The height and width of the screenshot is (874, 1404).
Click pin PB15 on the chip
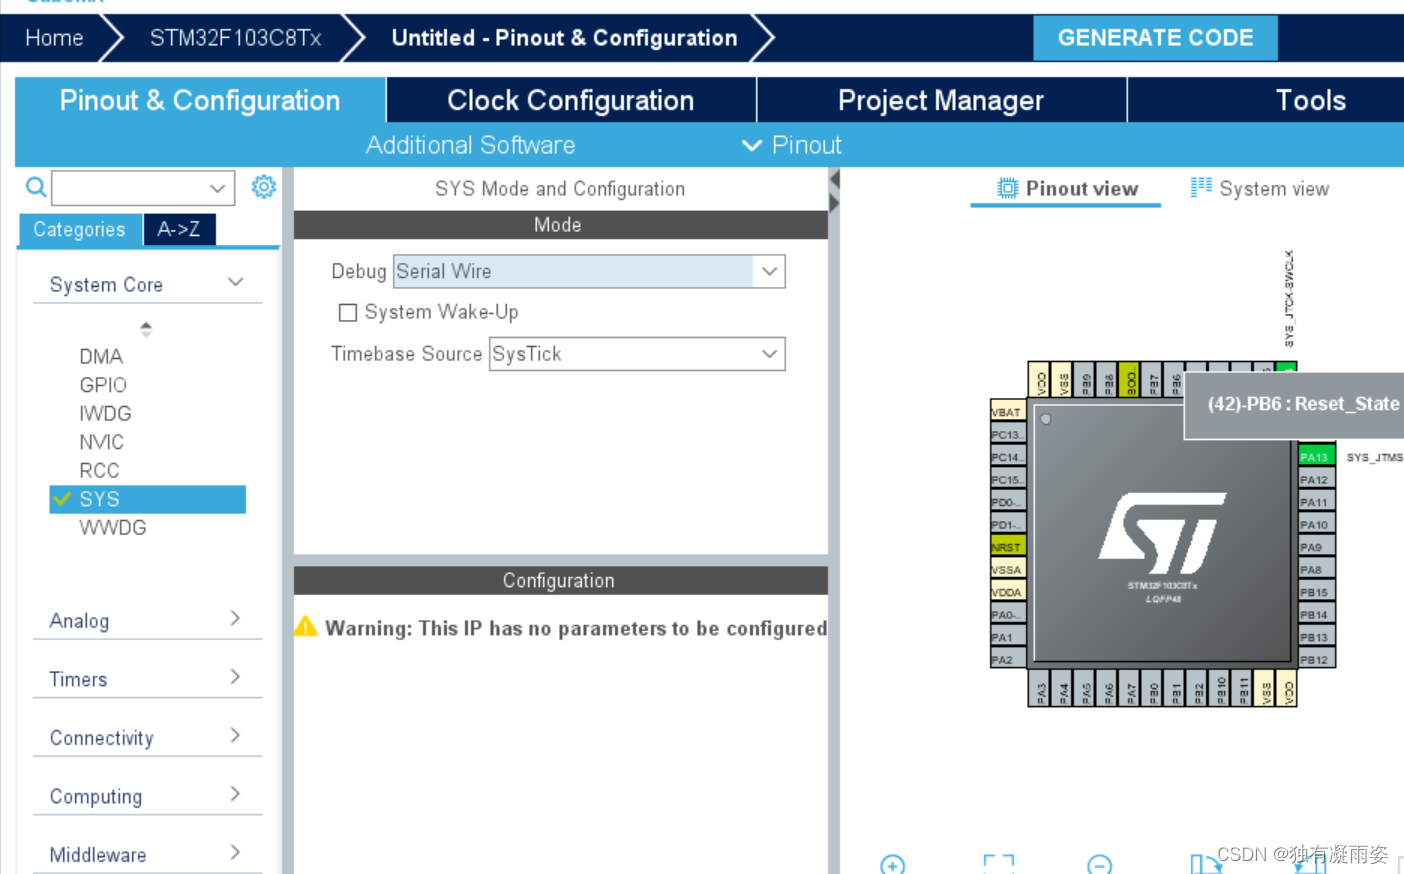pos(1317,592)
